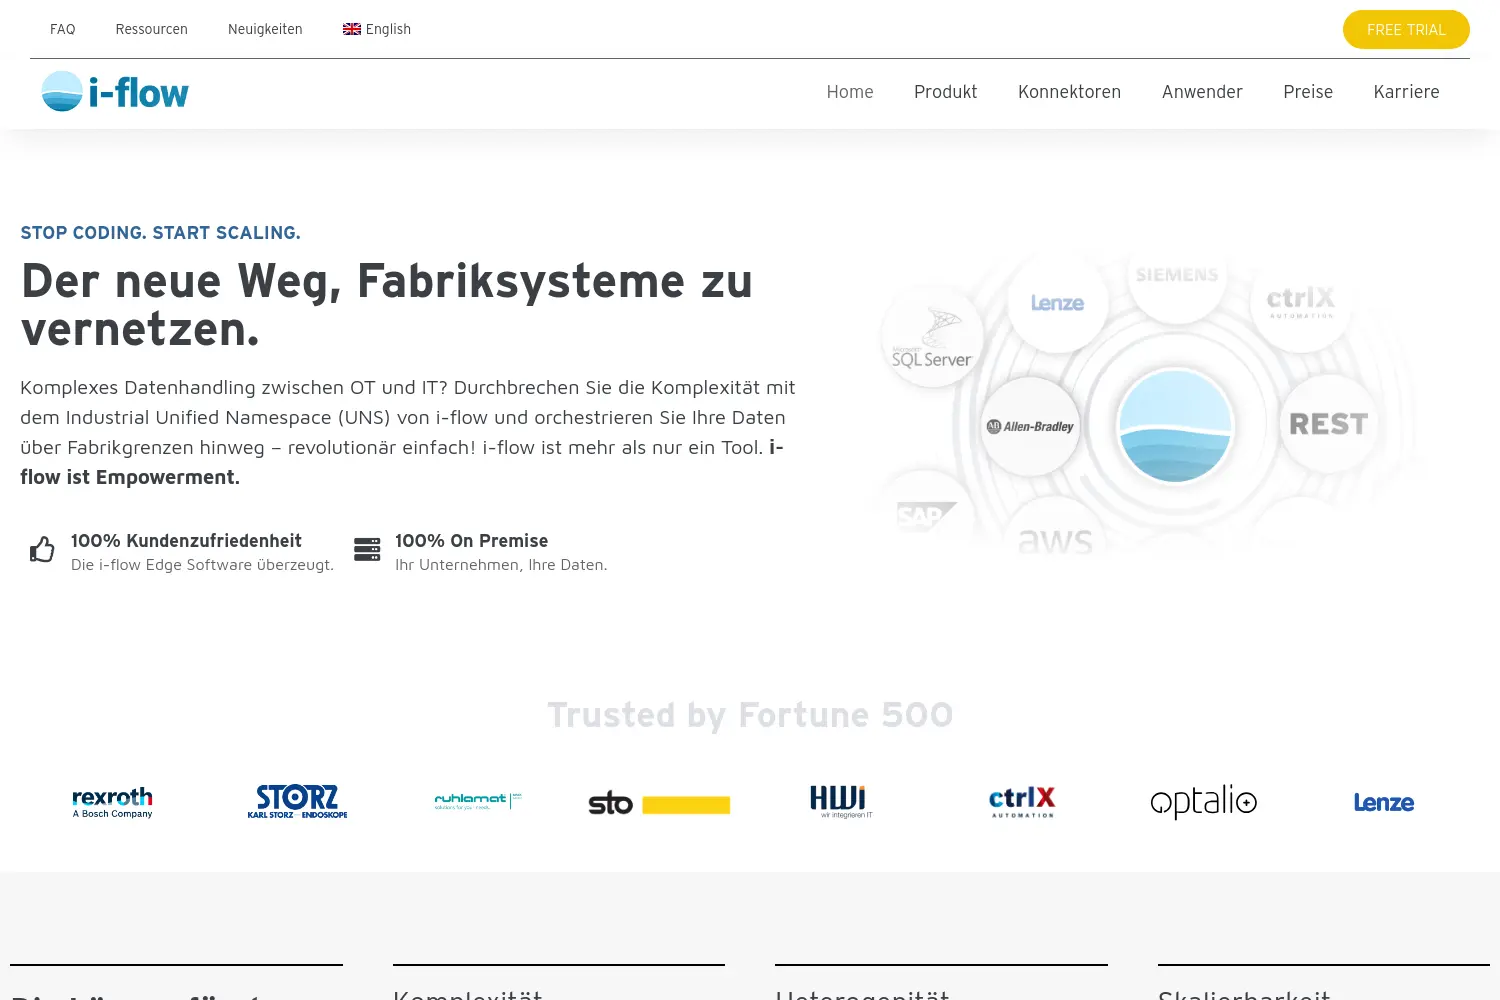The height and width of the screenshot is (1000, 1500).
Task: Click the Karl Storz Endoskope logo
Action: (297, 802)
